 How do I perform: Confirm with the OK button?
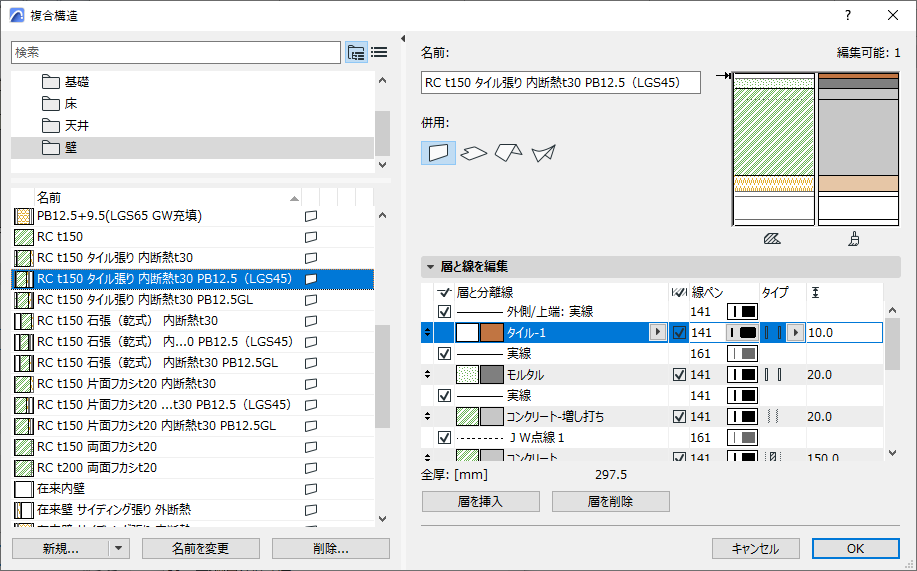coord(856,549)
